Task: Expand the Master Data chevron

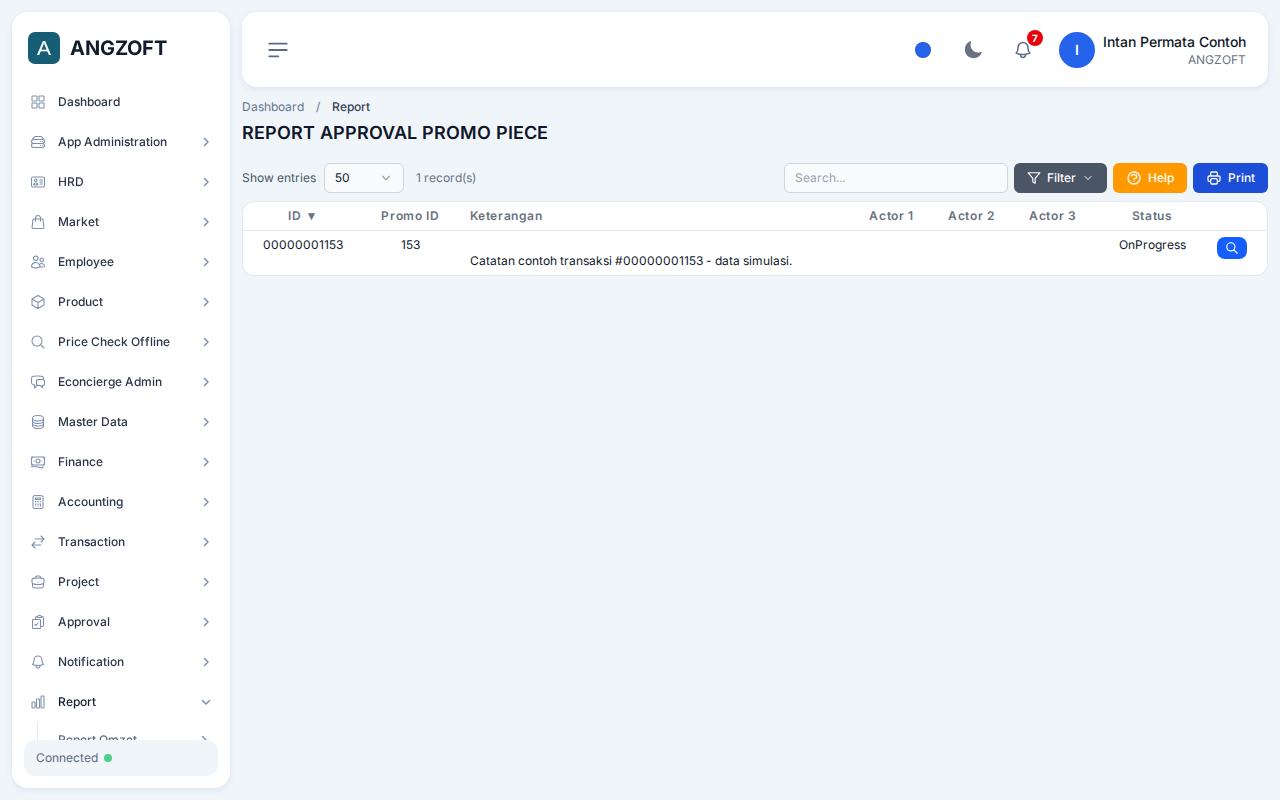Action: [206, 422]
